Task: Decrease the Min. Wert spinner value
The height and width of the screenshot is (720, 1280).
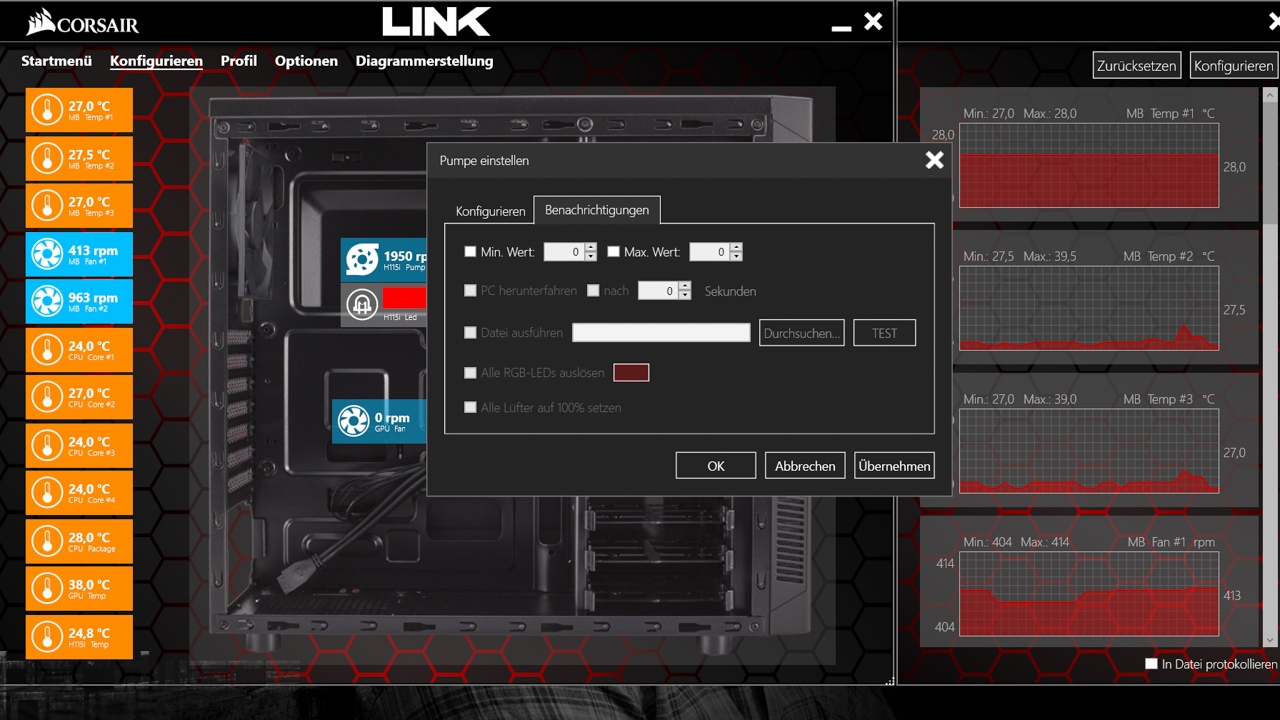Action: 590,256
